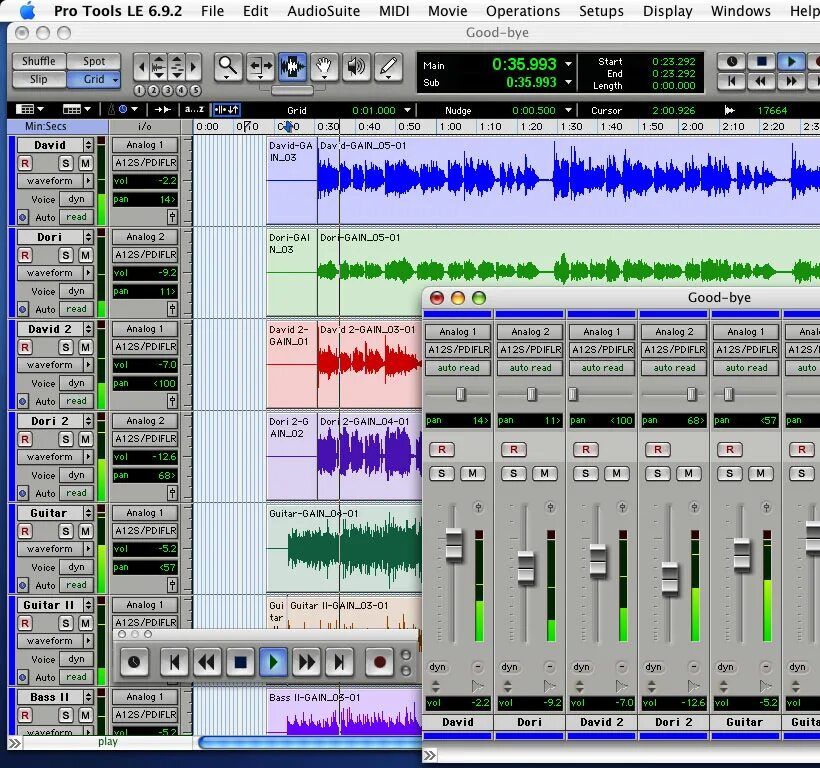
Task: Click the Online clock icon in top toolbar
Action: pyautogui.click(x=732, y=62)
